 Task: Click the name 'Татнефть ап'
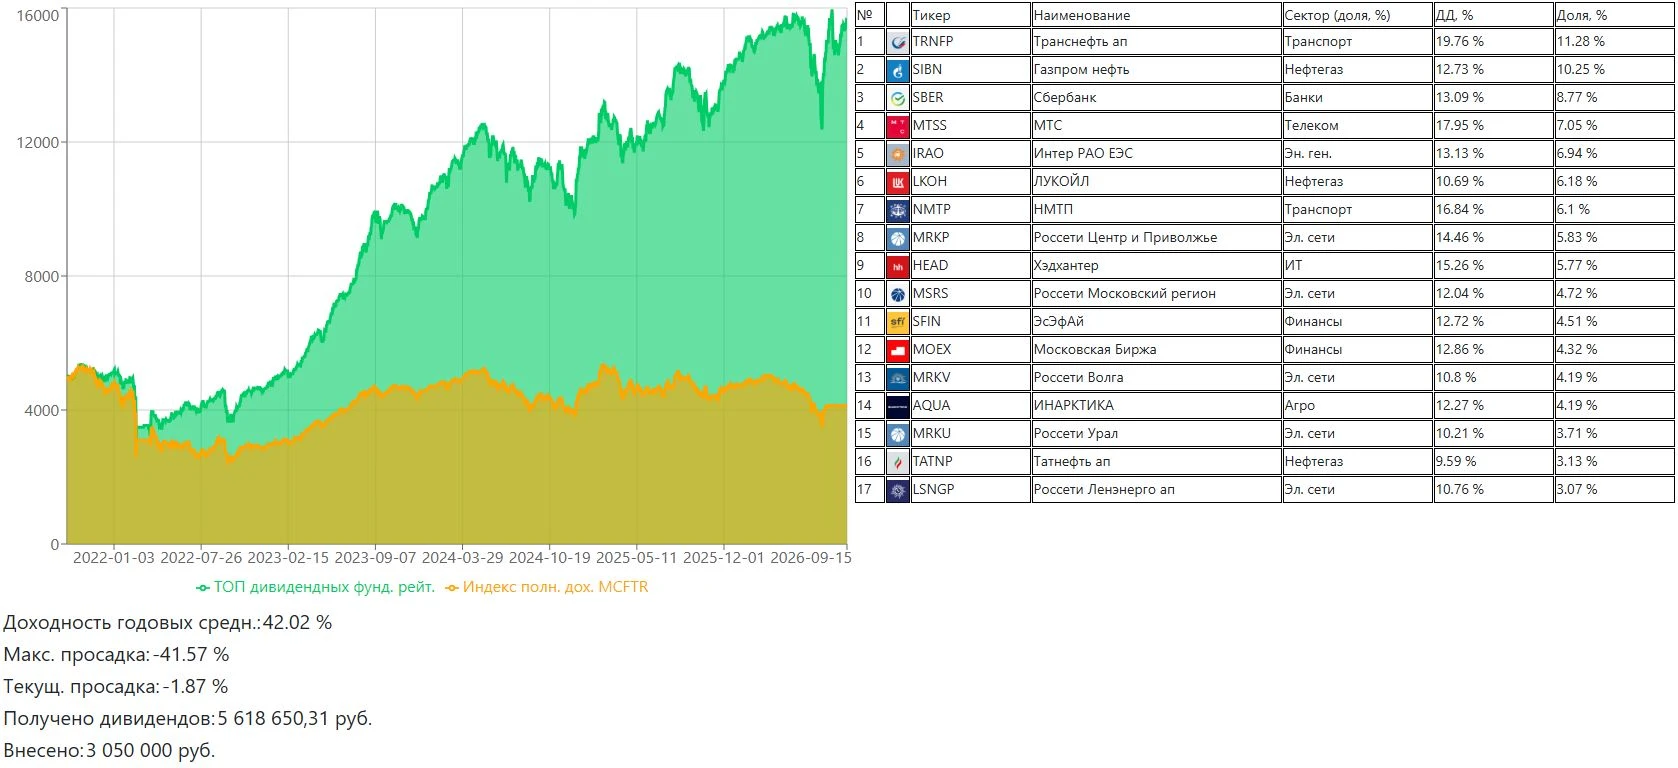coord(1072,462)
